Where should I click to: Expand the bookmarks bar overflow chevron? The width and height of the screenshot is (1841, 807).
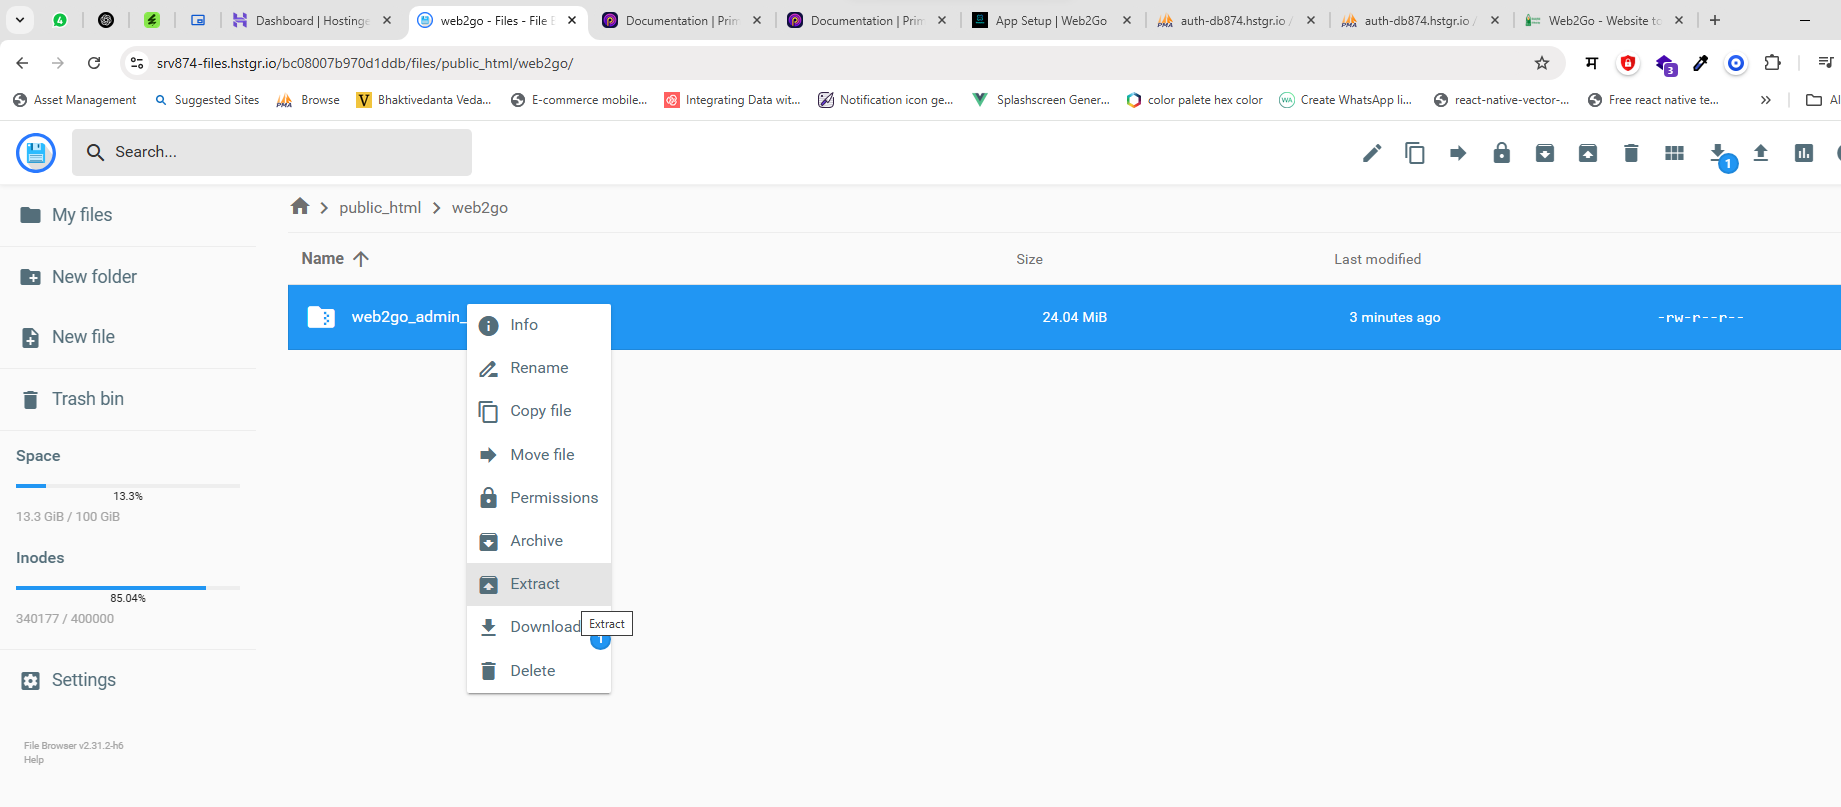tap(1766, 100)
